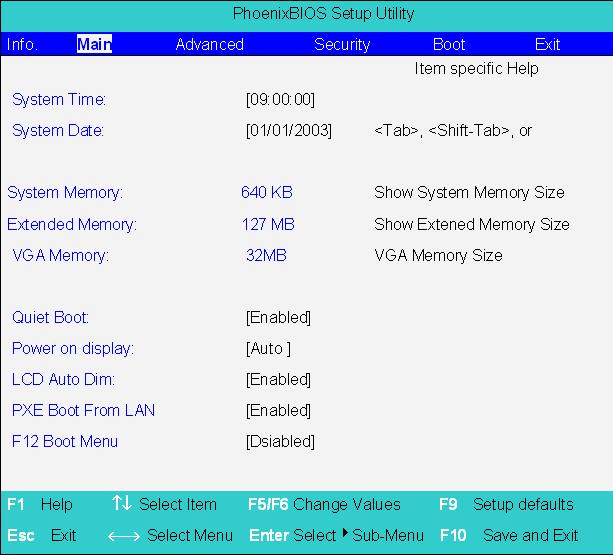
Task: Click the Quiet Boot label
Action: [x=50, y=317]
